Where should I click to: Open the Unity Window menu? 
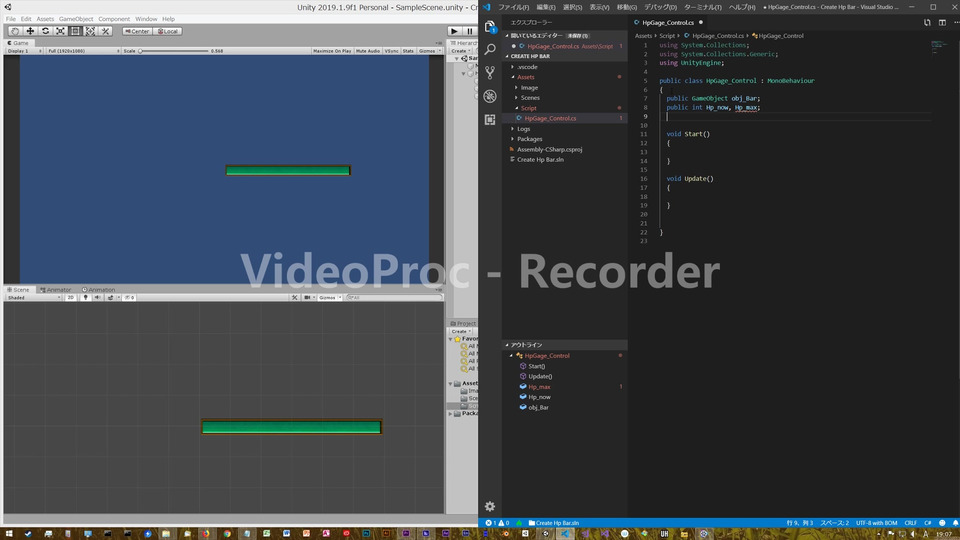click(146, 19)
